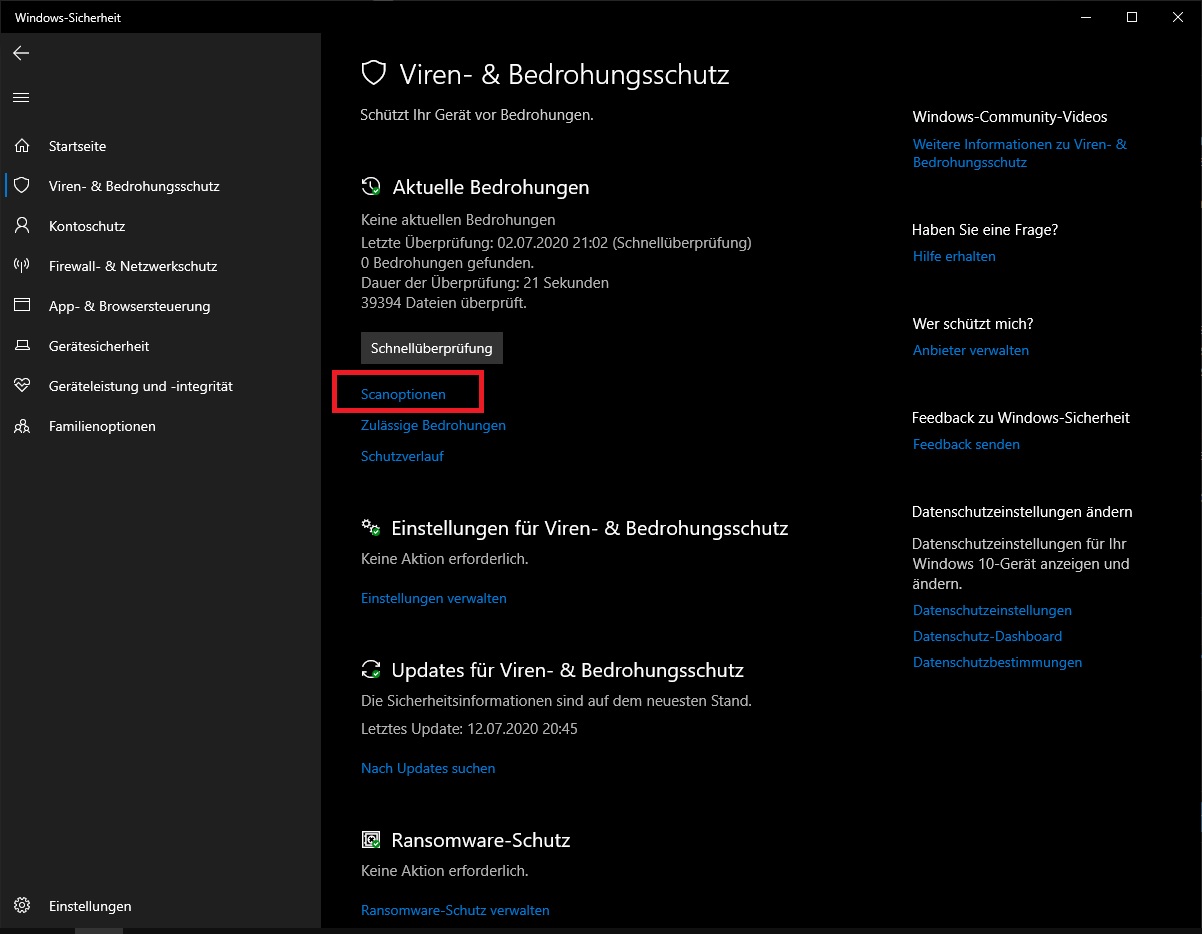Open Zulässige Bedrohungen link
1202x934 pixels.
(x=433, y=425)
